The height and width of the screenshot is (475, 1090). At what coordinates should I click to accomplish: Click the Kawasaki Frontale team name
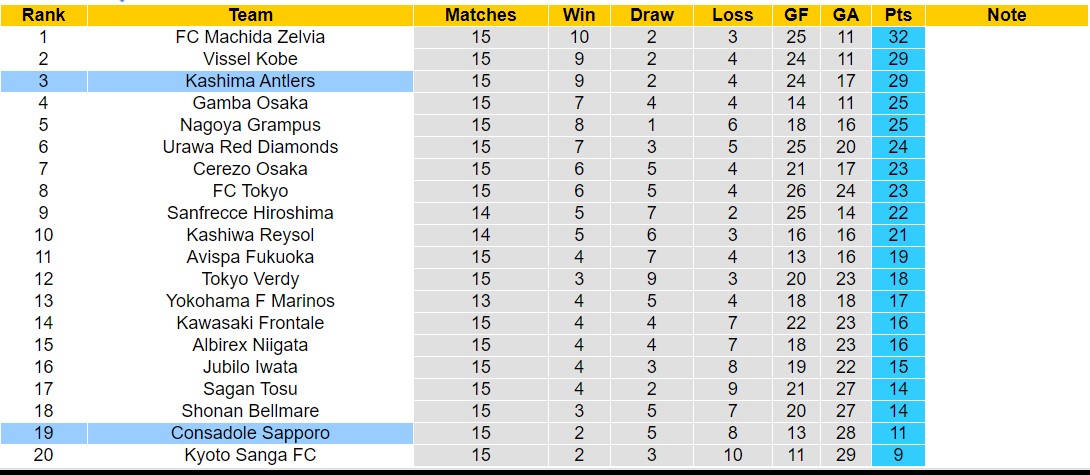(250, 323)
